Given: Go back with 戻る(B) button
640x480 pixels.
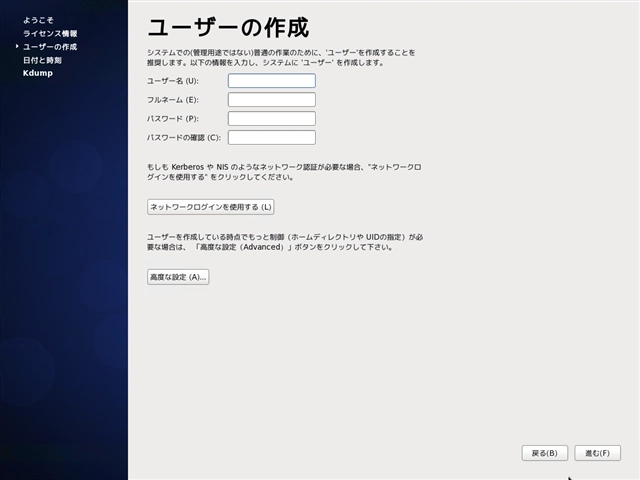Looking at the screenshot, I should 544,453.
